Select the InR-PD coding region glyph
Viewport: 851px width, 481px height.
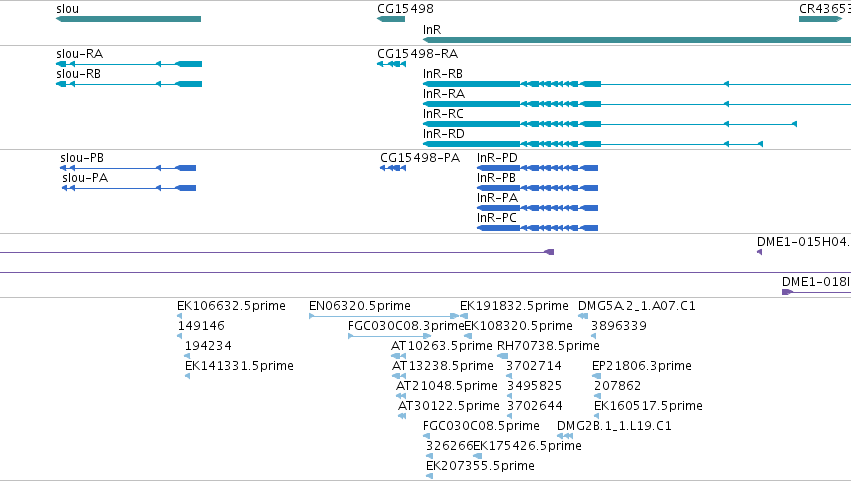pos(537,168)
